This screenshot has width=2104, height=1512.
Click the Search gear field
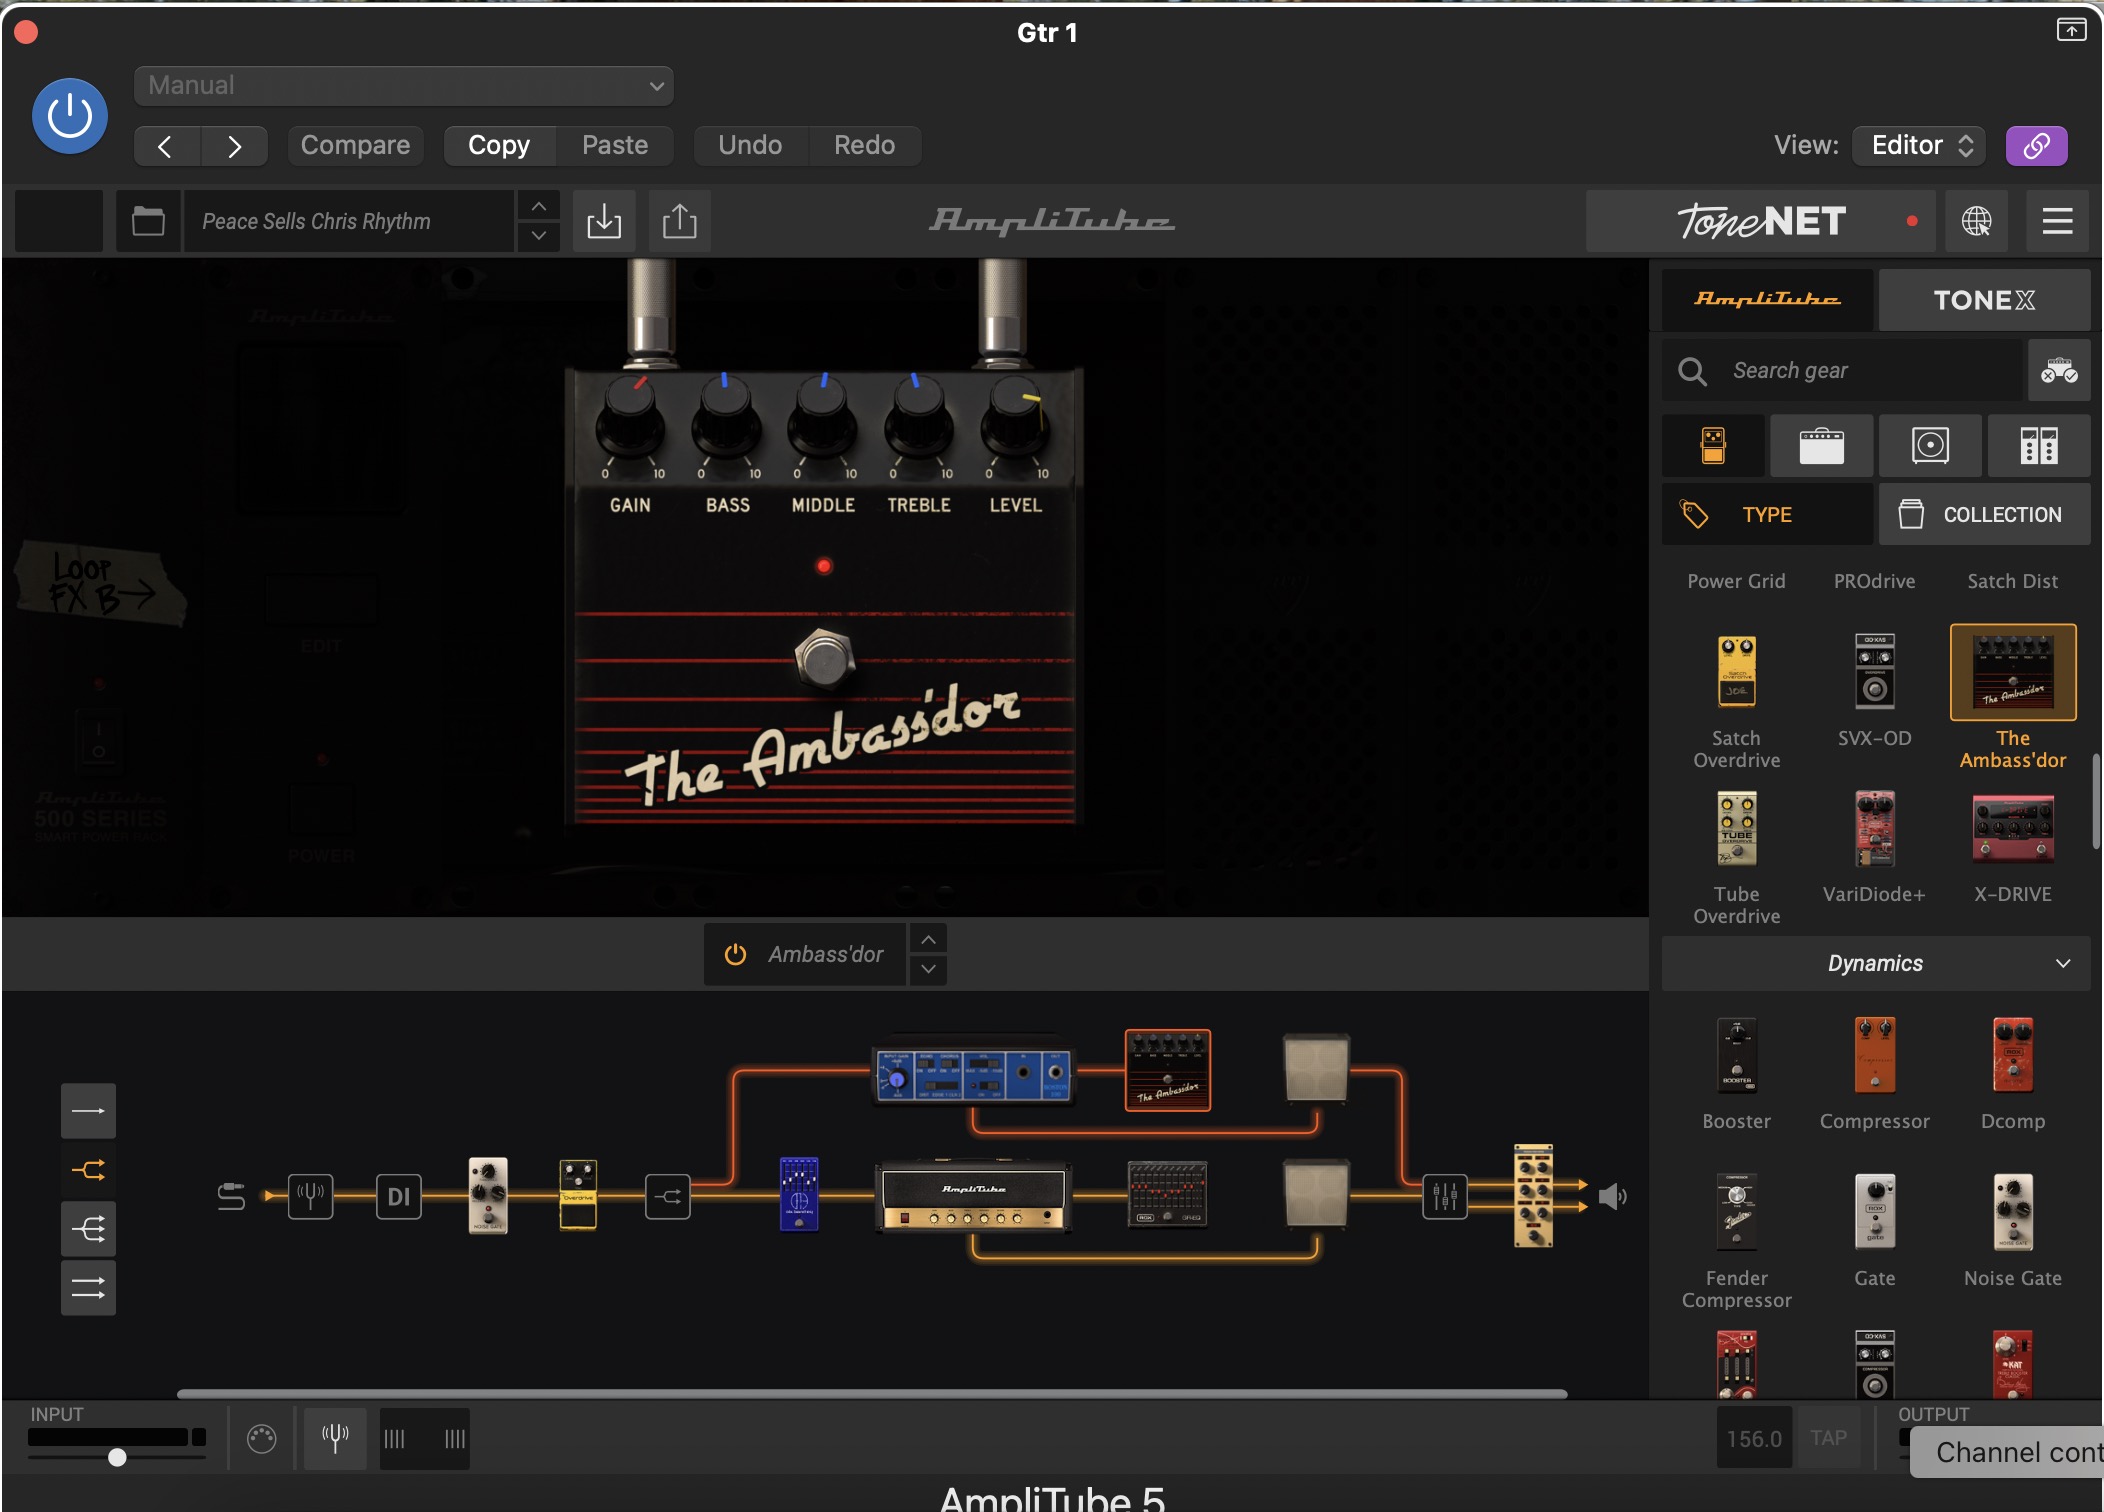(x=1842, y=371)
